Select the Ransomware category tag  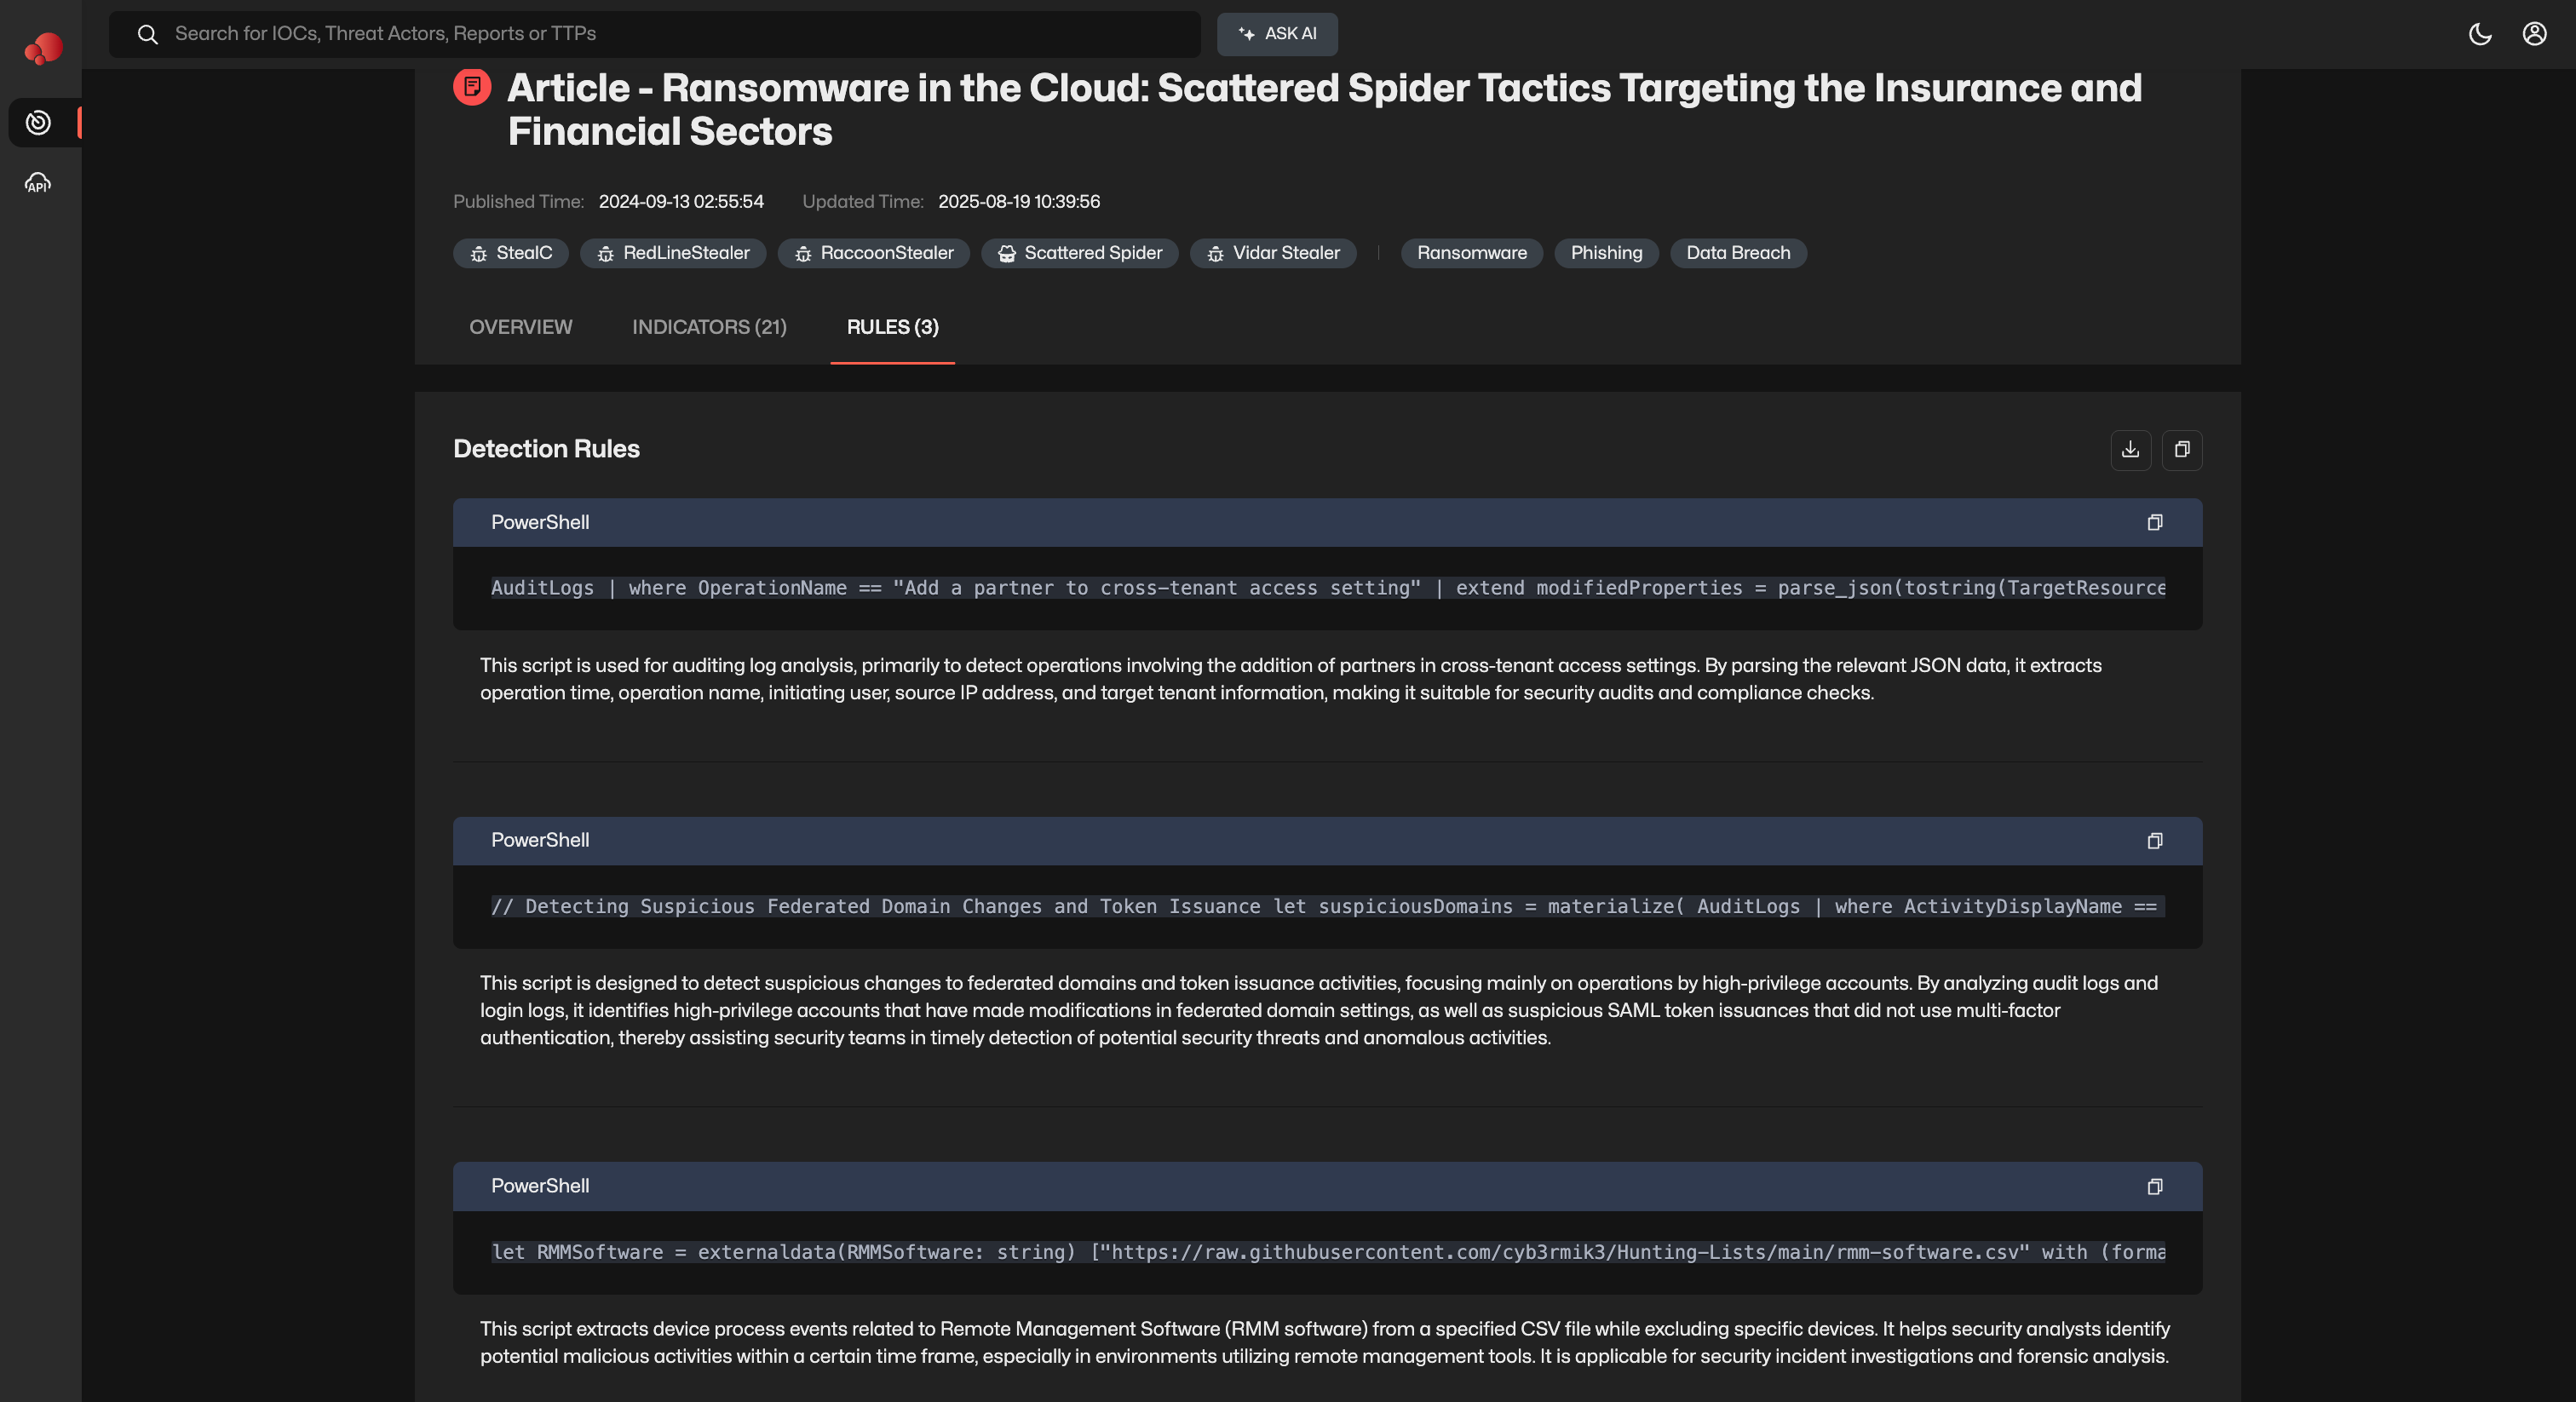(x=1471, y=253)
